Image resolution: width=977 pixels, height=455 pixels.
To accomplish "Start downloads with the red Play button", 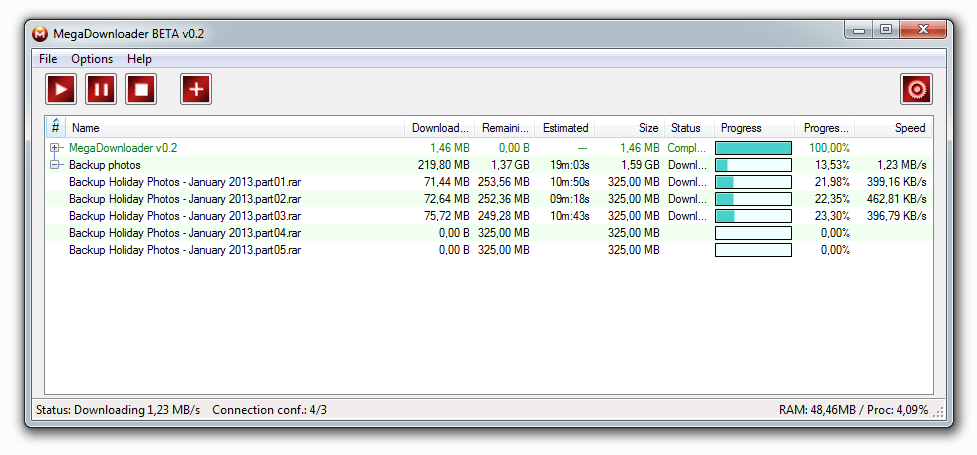I will [61, 89].
